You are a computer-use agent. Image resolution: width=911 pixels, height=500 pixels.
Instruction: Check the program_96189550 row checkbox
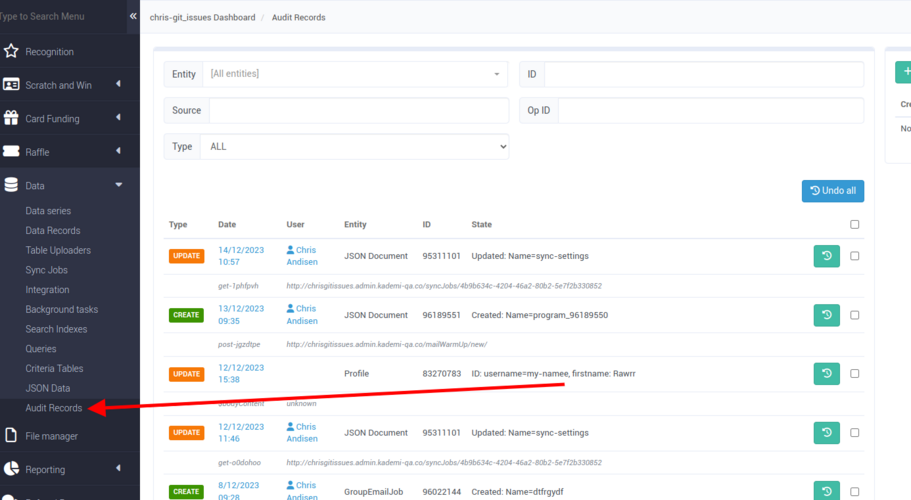(854, 315)
